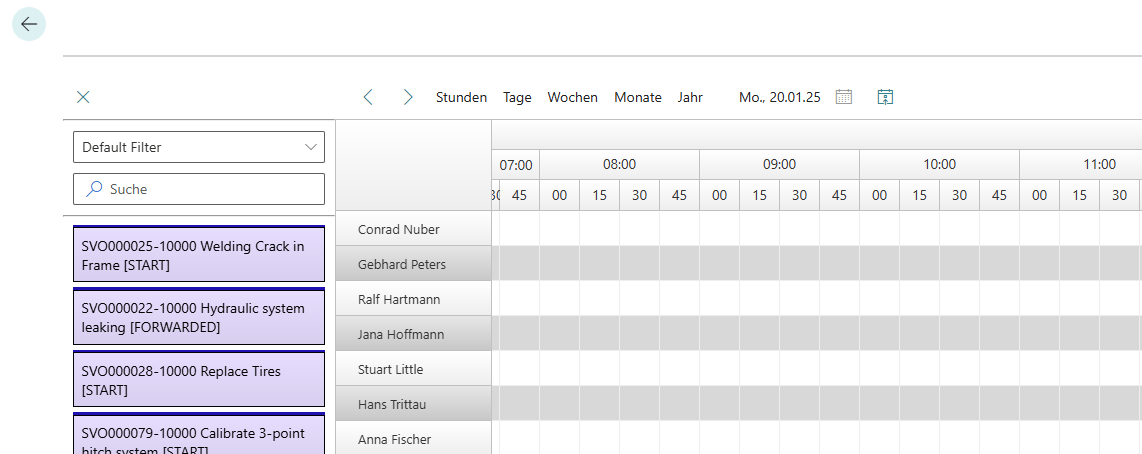
Task: Click the 45 minute header under 10:00
Action: 999,195
